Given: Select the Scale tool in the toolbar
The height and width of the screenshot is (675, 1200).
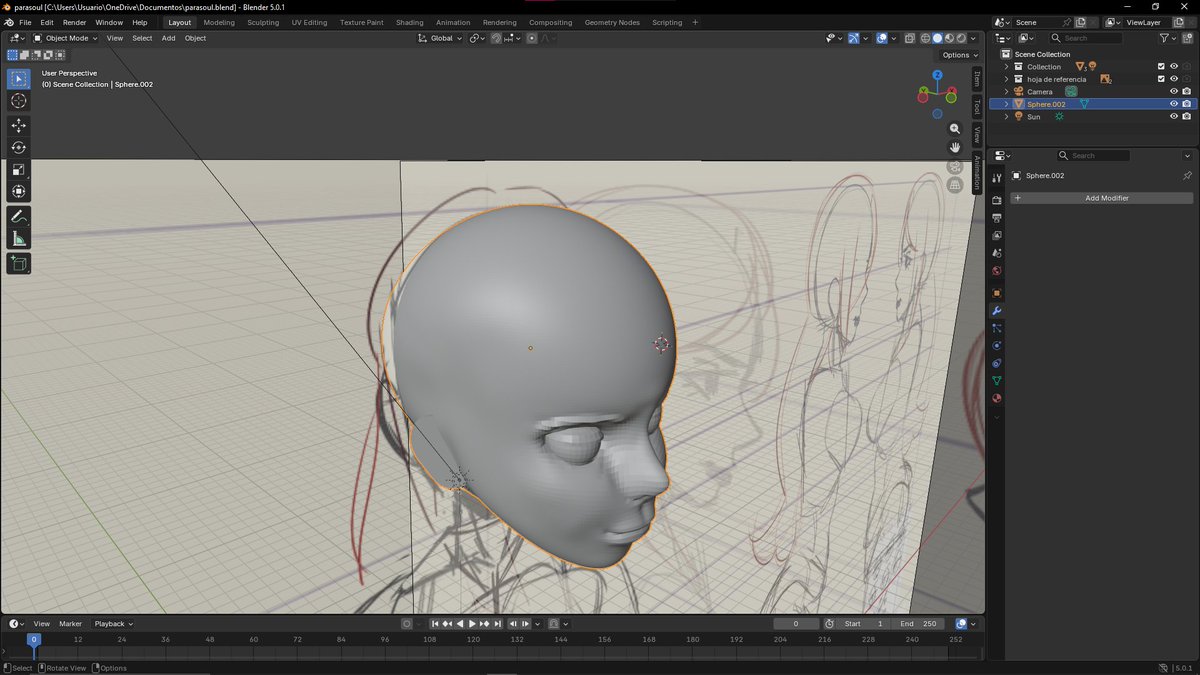Looking at the screenshot, I should point(19,169).
